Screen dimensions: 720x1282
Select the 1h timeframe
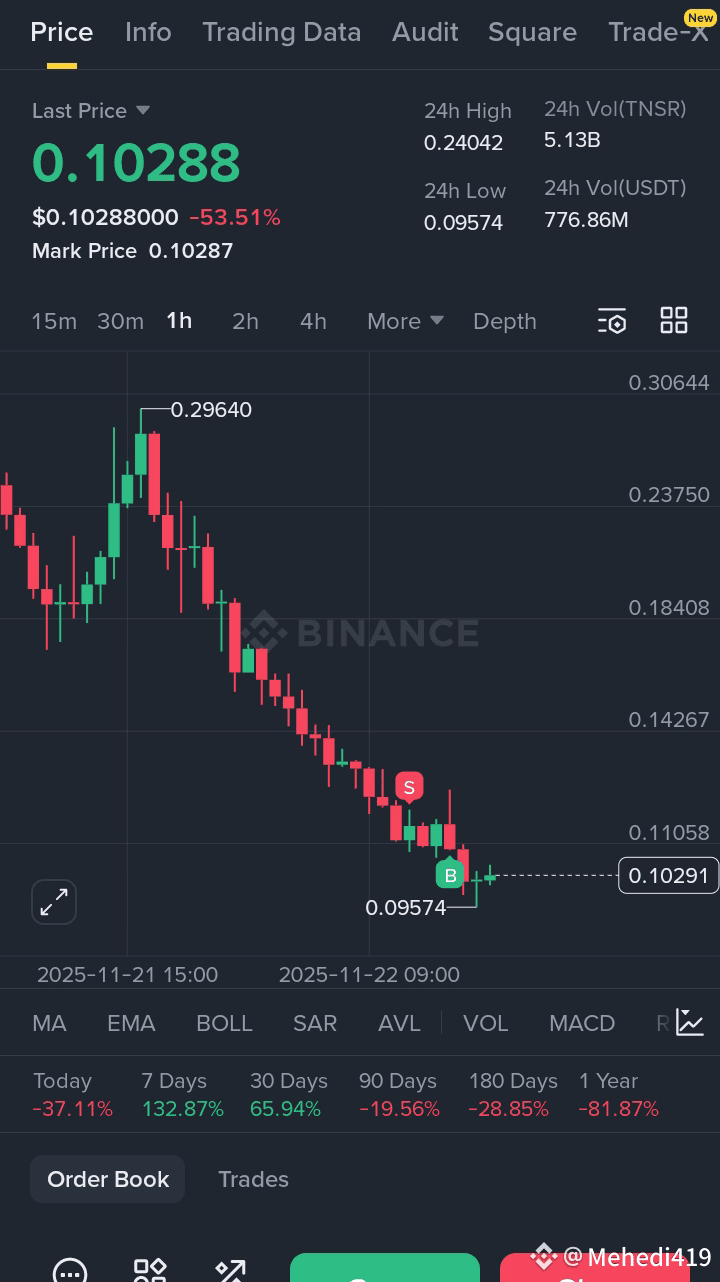pyautogui.click(x=179, y=320)
